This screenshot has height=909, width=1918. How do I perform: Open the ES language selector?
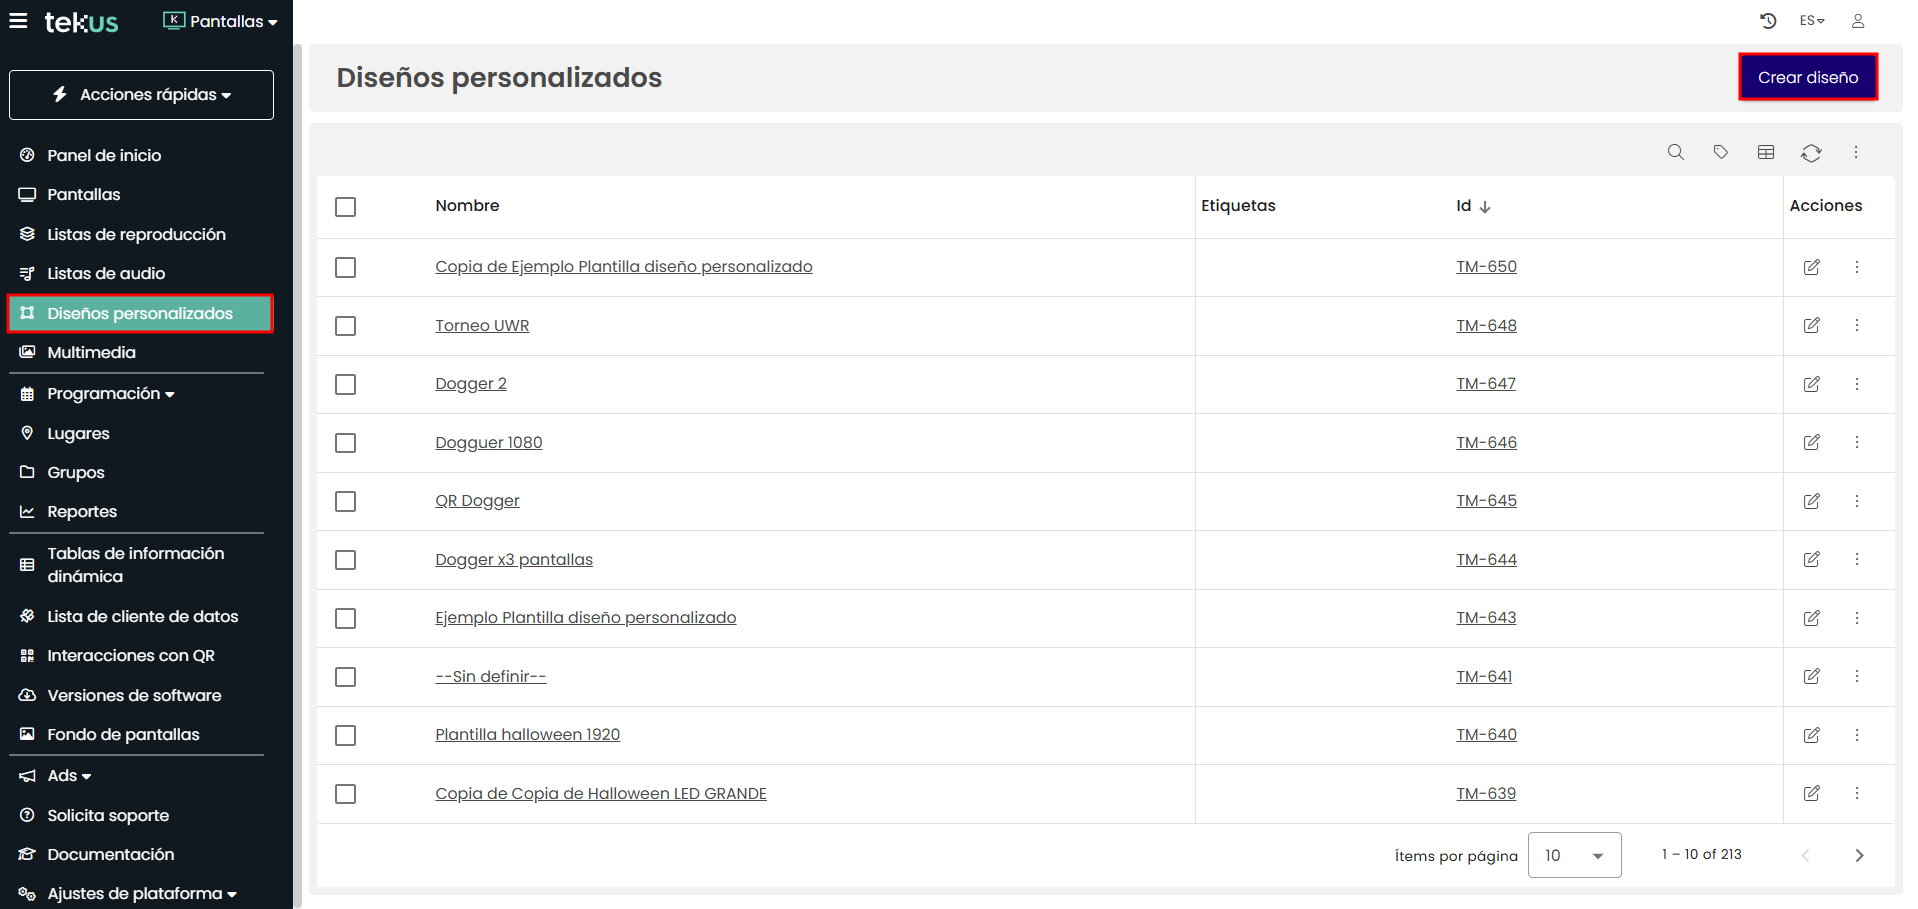pos(1812,21)
